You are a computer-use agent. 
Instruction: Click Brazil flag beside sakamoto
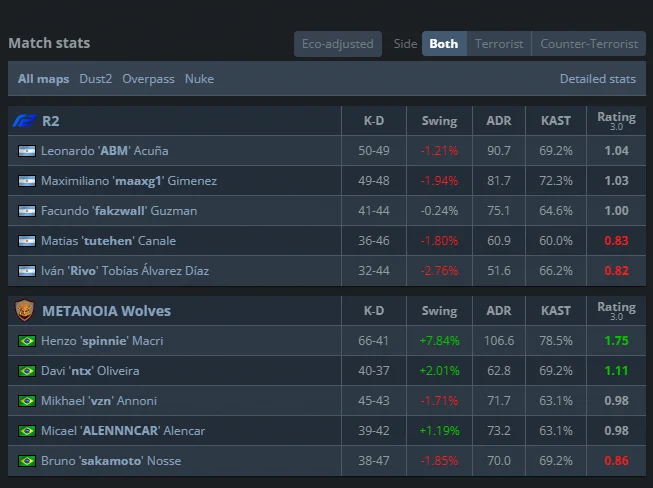coord(27,461)
